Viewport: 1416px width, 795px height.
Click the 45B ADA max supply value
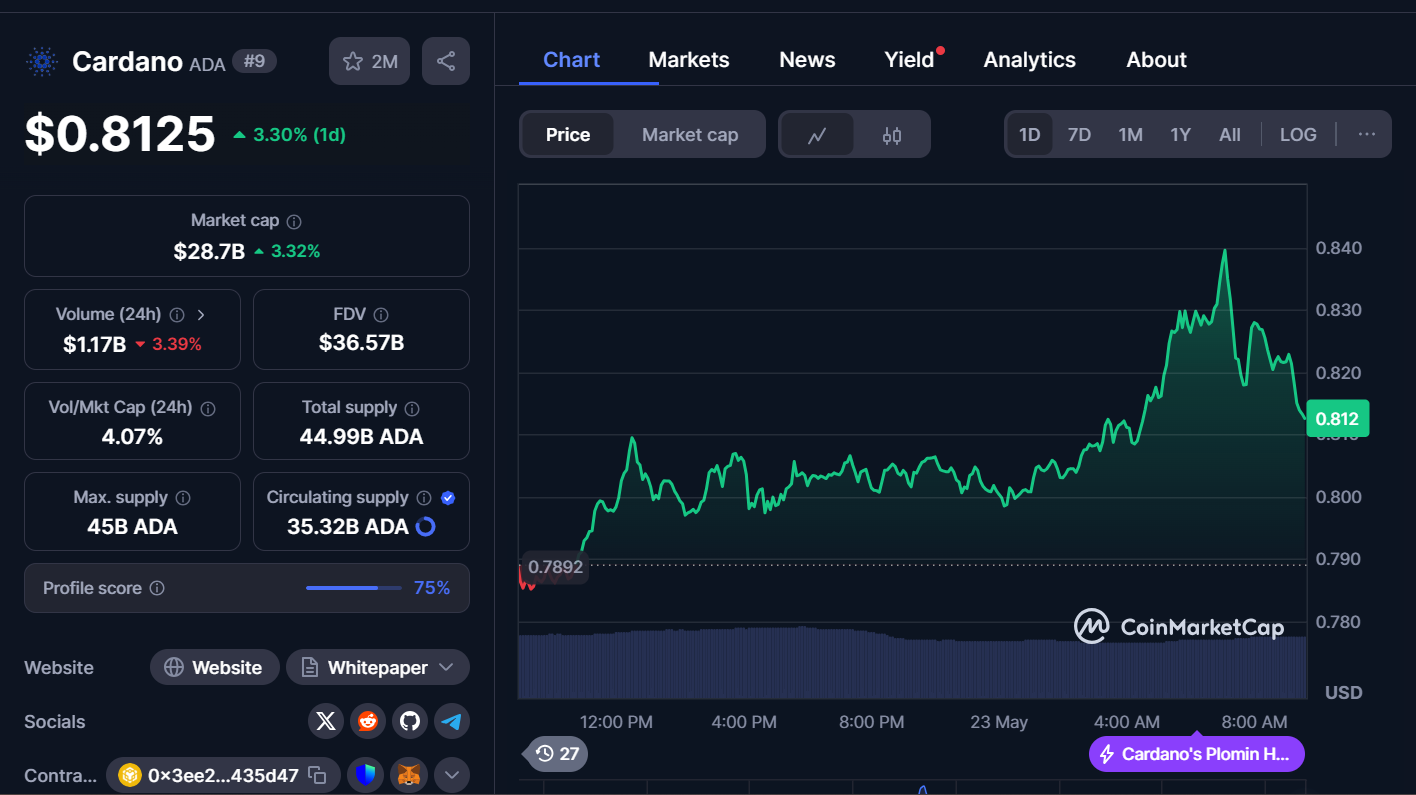pos(132,527)
